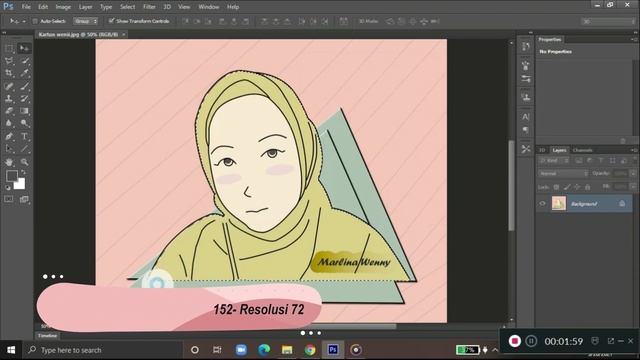Viewport: 640px width, 360px height.
Task: Select the Eraser tool
Action: [x=9, y=111]
